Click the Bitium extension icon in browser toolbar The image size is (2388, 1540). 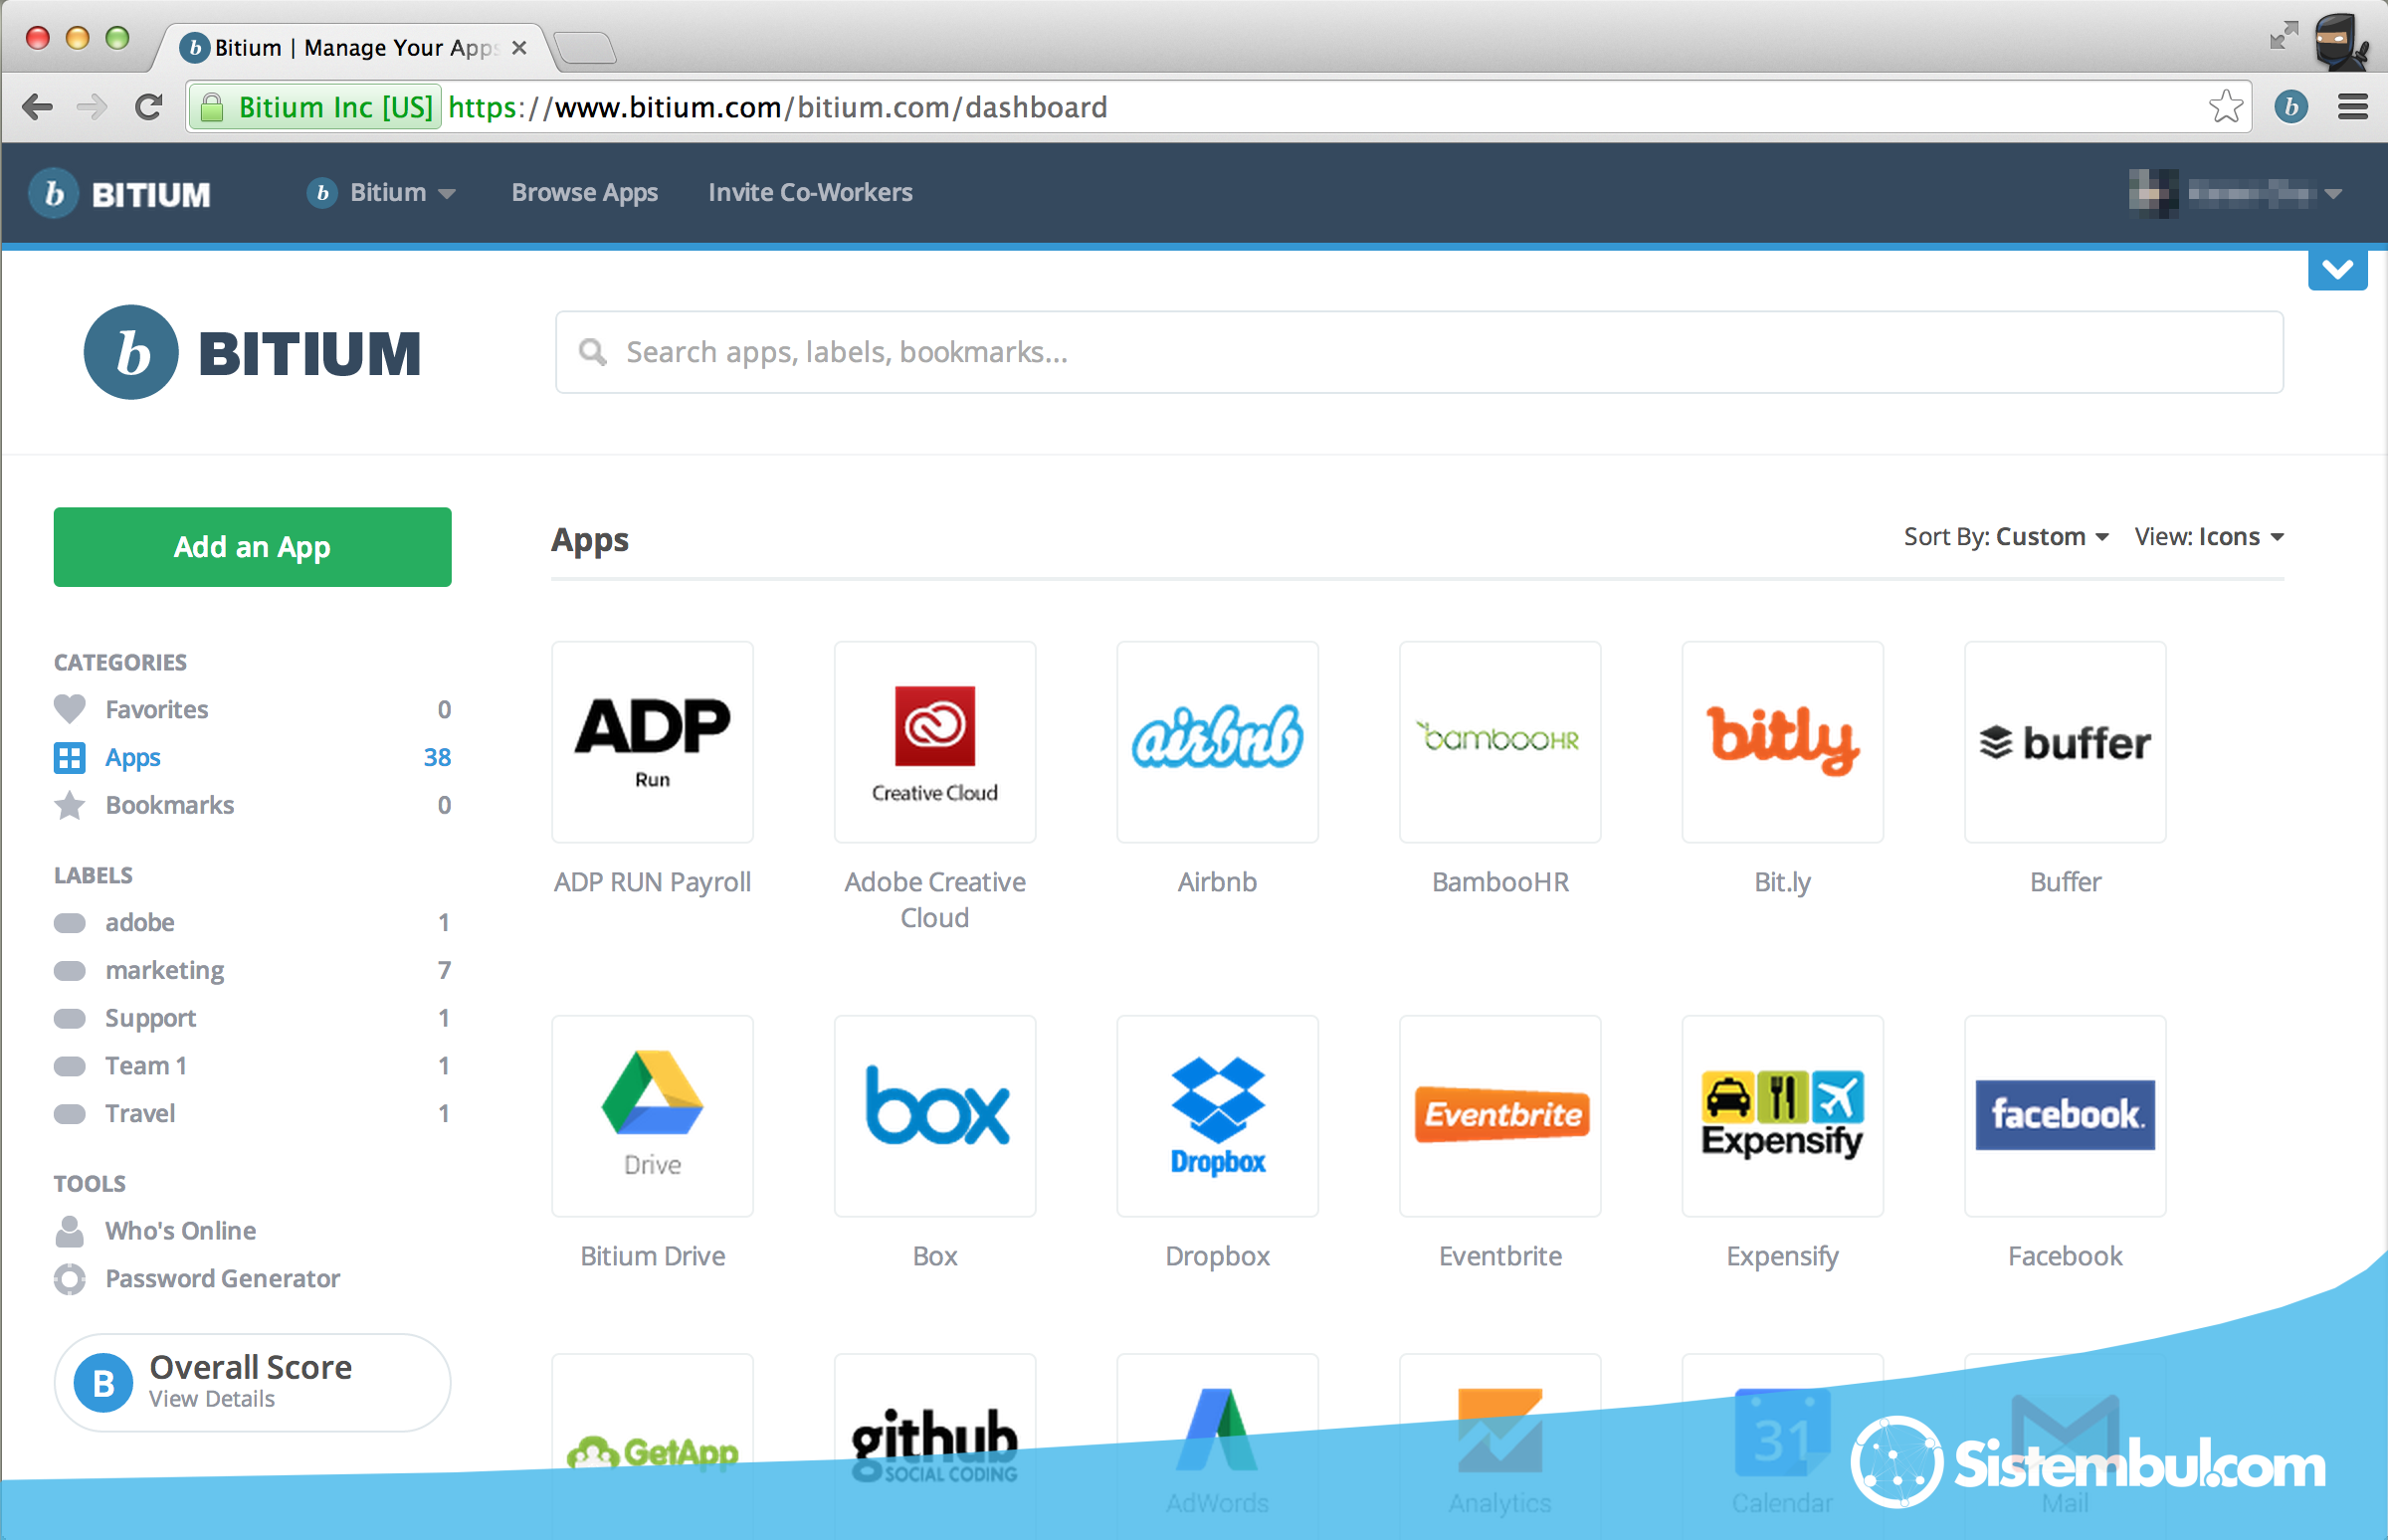(2291, 106)
